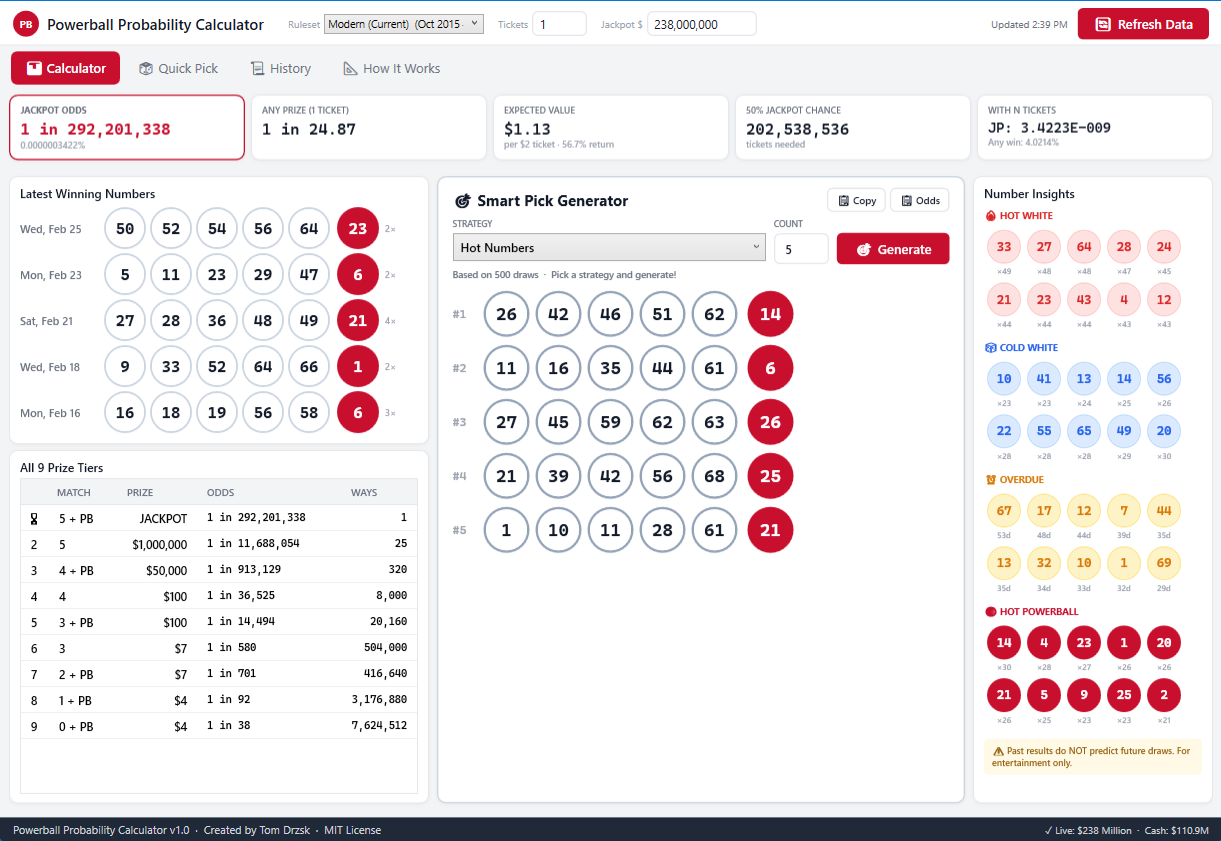Screen dimensions: 1221x841
Task: Click the Tickets input field
Action: (559, 24)
